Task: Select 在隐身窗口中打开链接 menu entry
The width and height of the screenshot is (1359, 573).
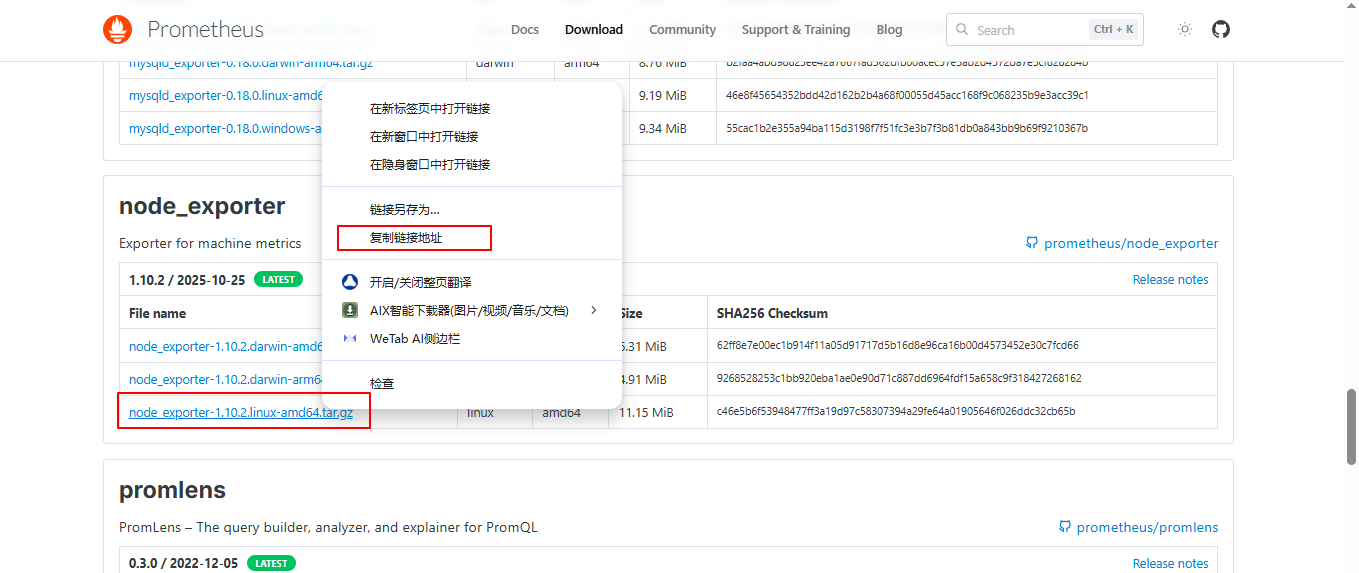Action: (430, 164)
